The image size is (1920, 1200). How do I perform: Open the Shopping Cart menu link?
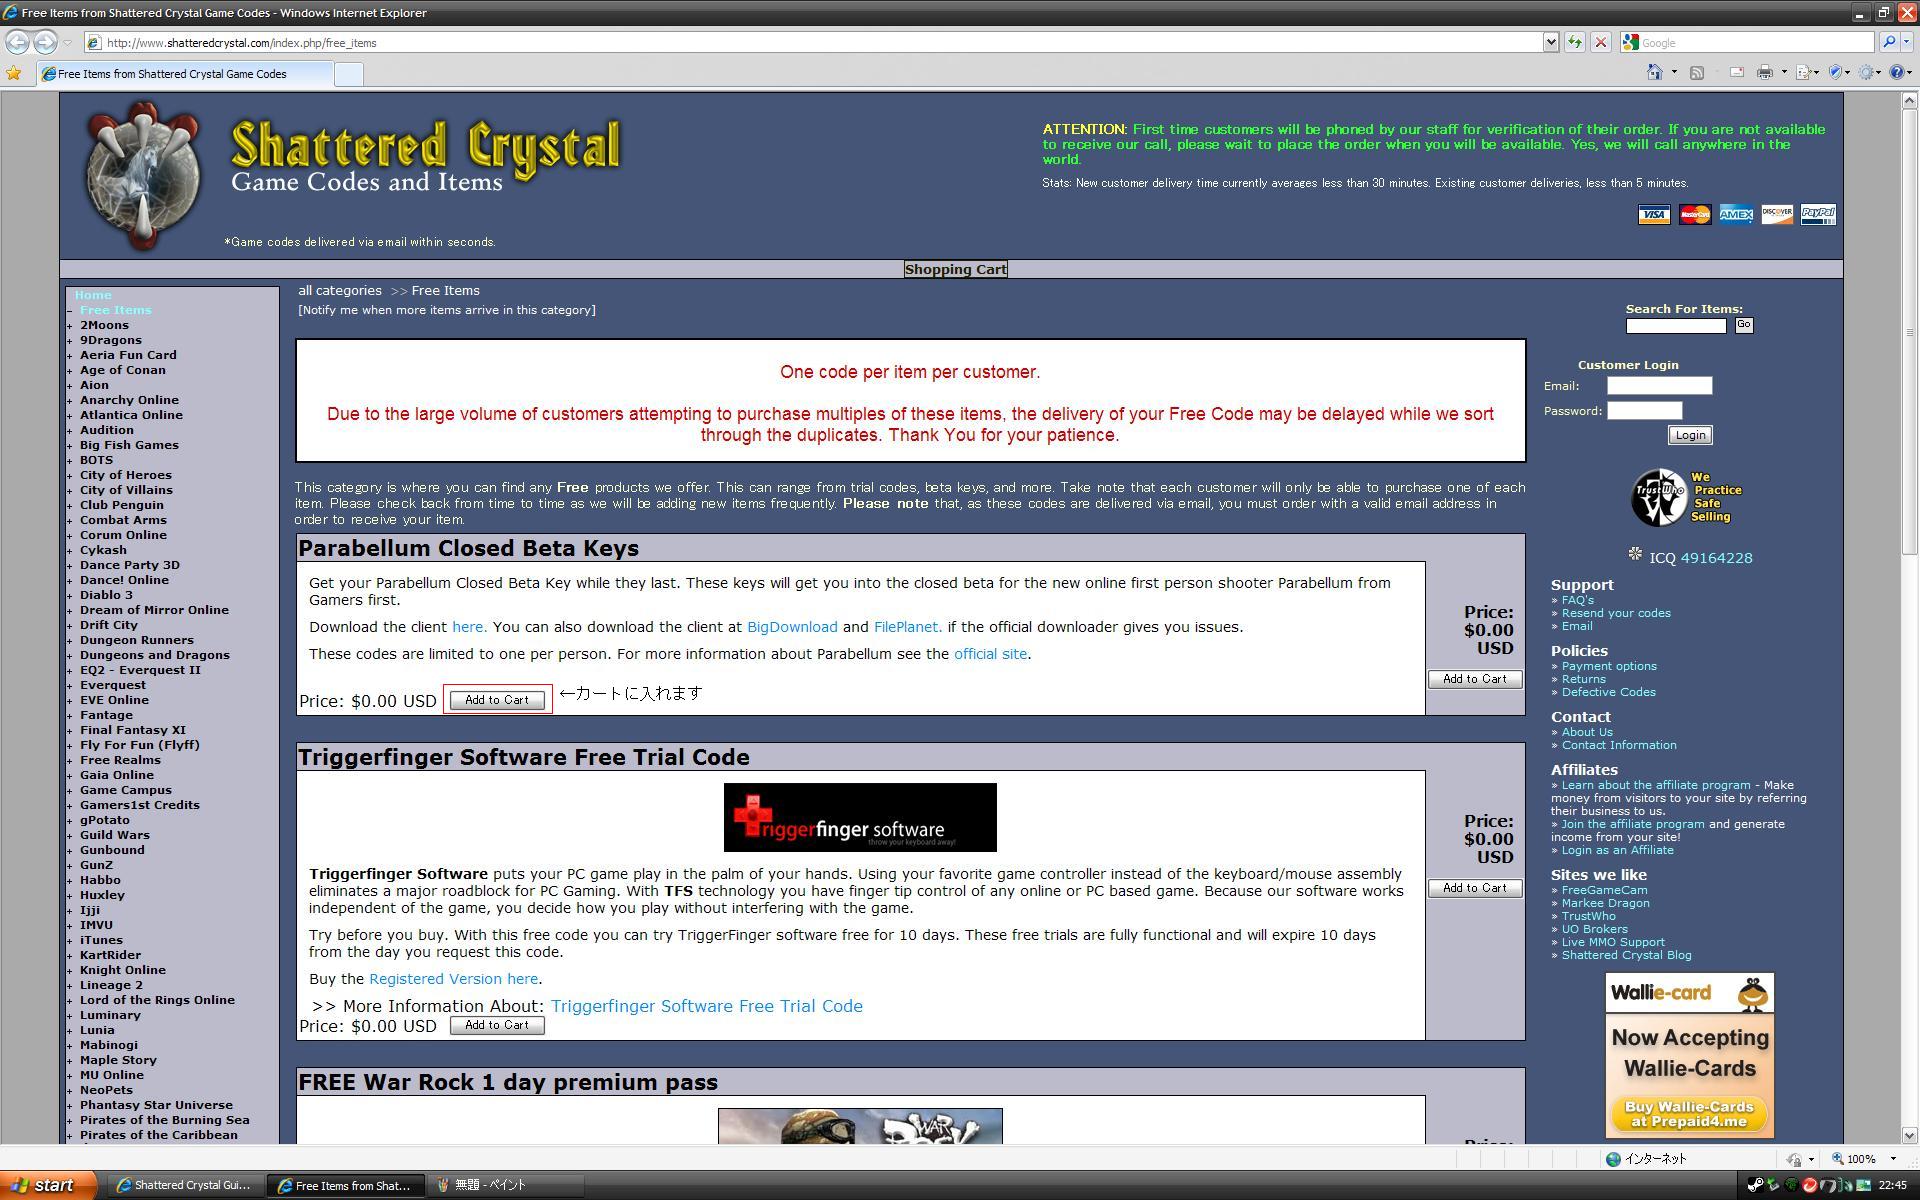pos(955,269)
